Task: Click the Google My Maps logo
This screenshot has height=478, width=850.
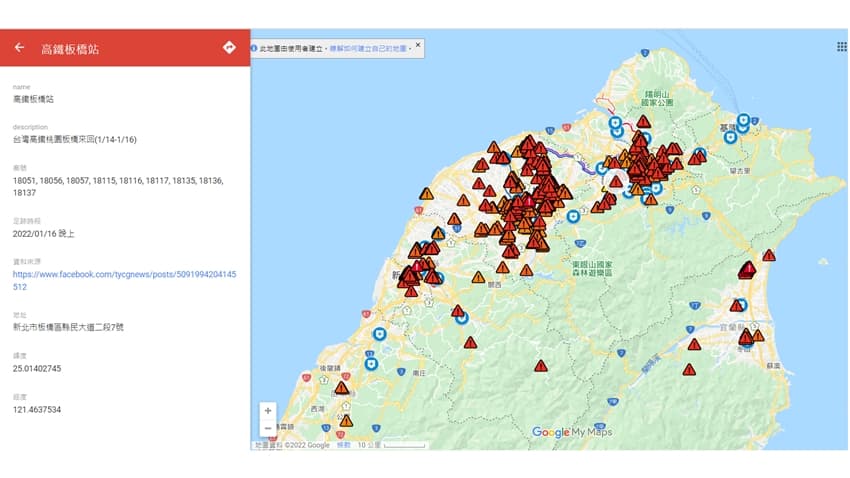Action: 572,432
